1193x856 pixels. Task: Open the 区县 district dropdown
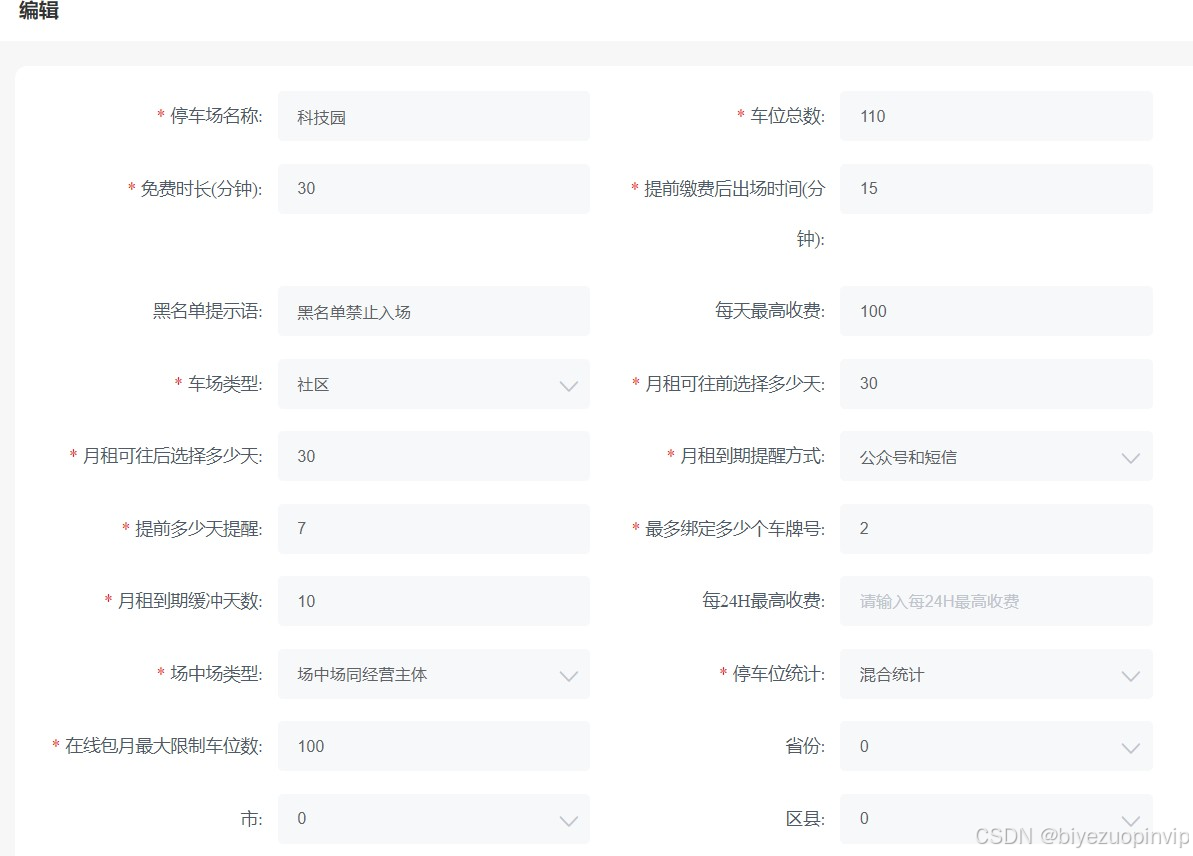[x=996, y=818]
